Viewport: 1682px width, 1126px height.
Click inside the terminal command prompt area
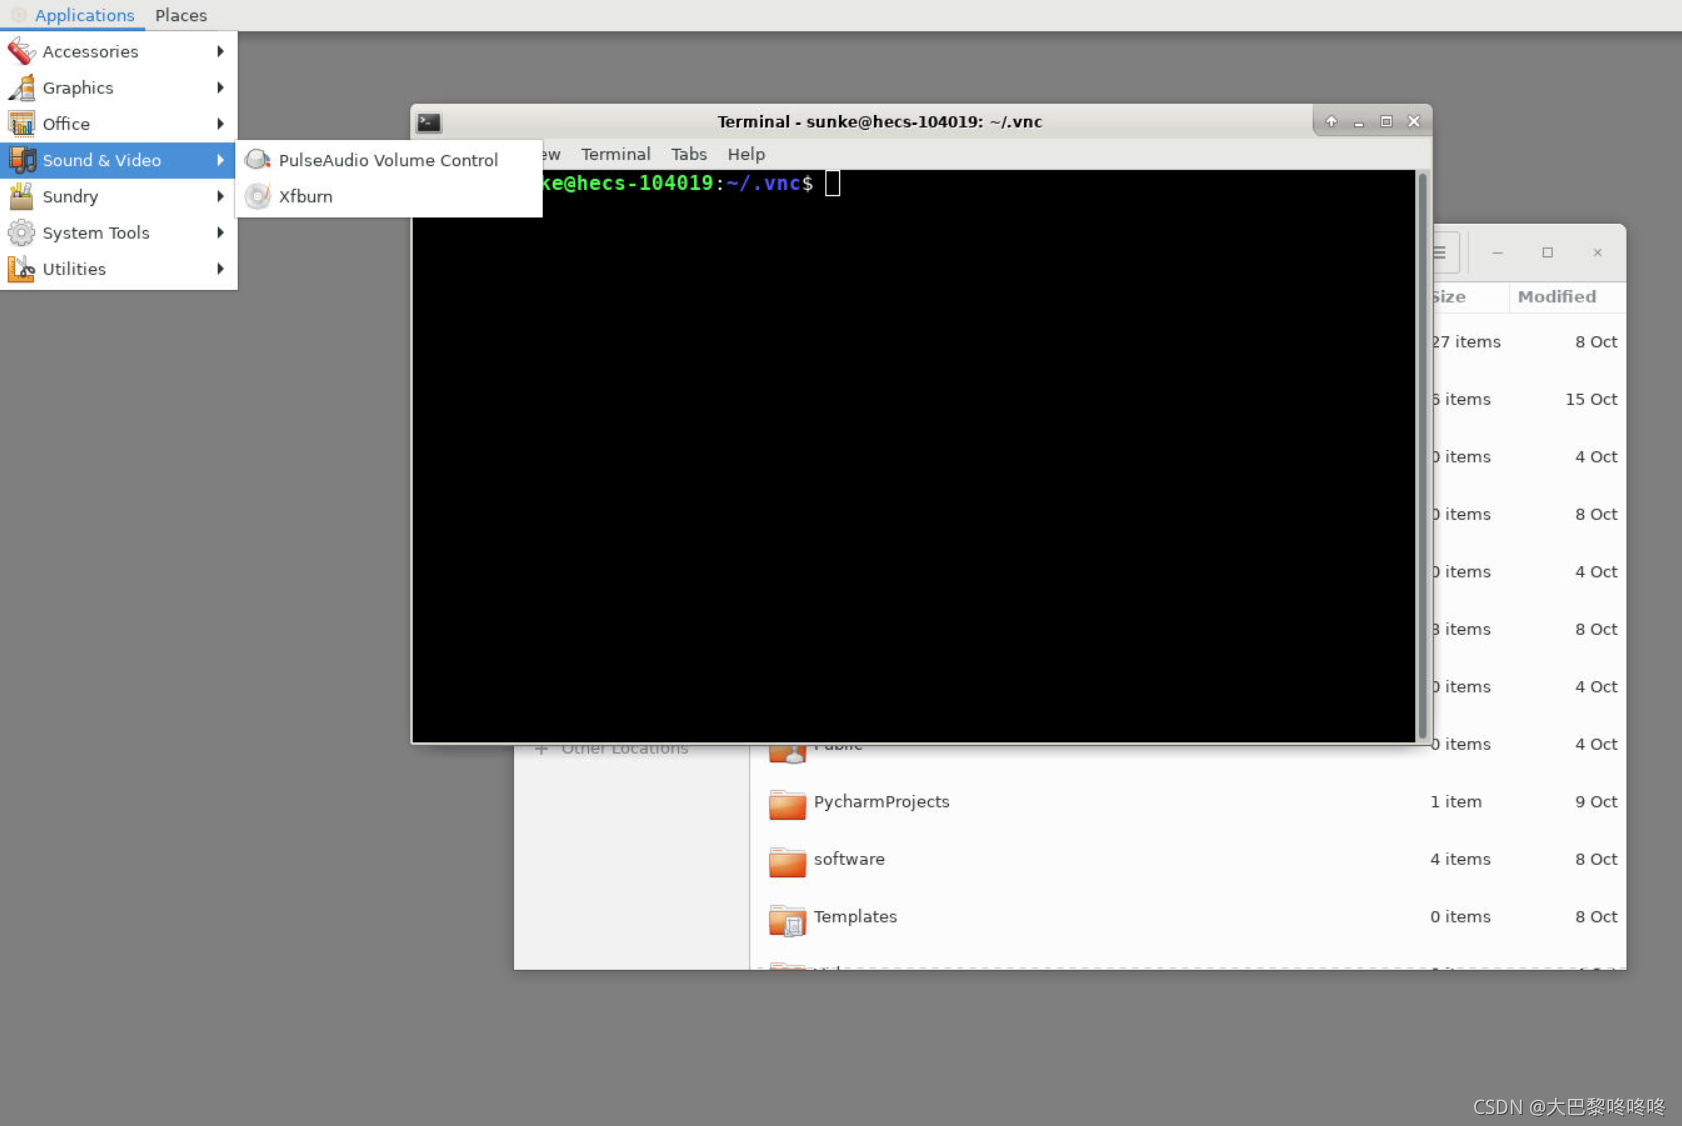tap(914, 455)
